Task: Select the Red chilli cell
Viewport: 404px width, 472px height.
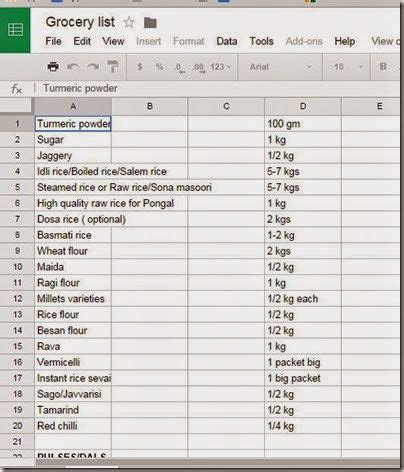Action: tap(73, 426)
